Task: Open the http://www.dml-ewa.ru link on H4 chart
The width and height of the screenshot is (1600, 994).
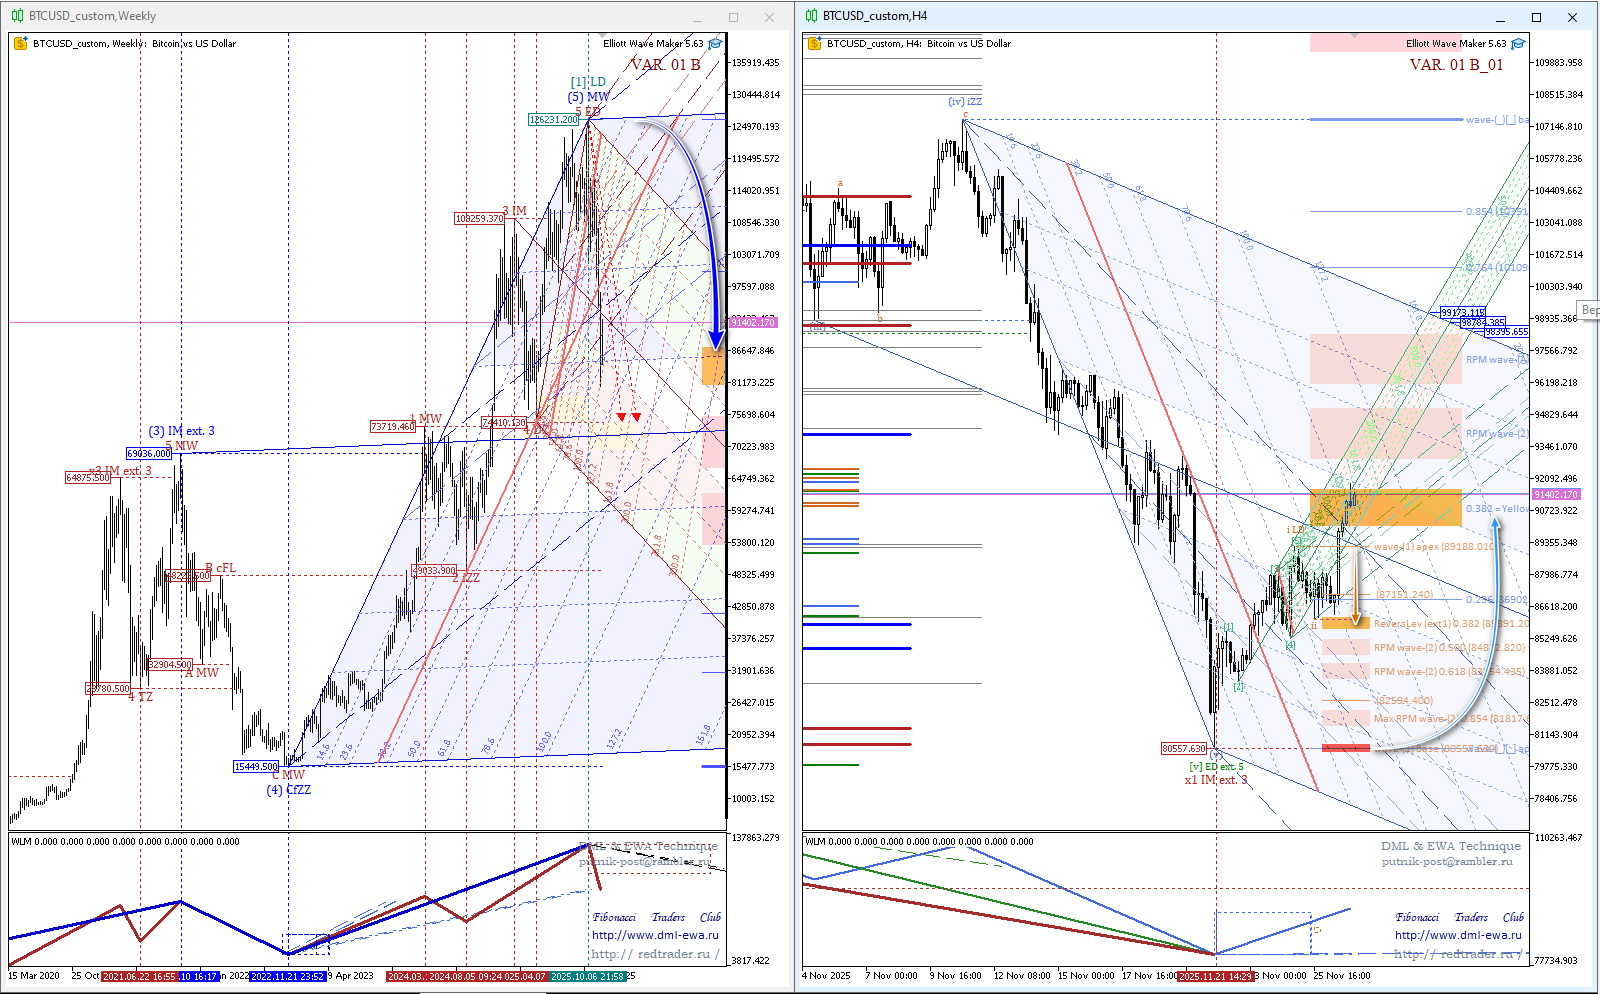Action: [x=1458, y=936]
